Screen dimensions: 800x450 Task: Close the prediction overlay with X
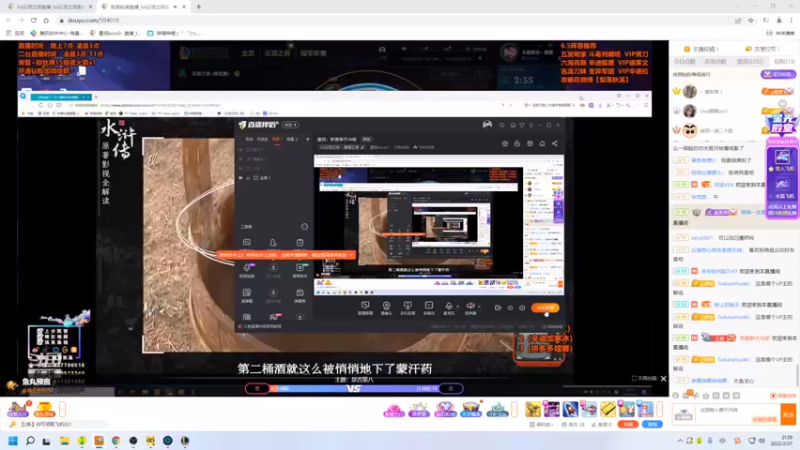point(663,379)
